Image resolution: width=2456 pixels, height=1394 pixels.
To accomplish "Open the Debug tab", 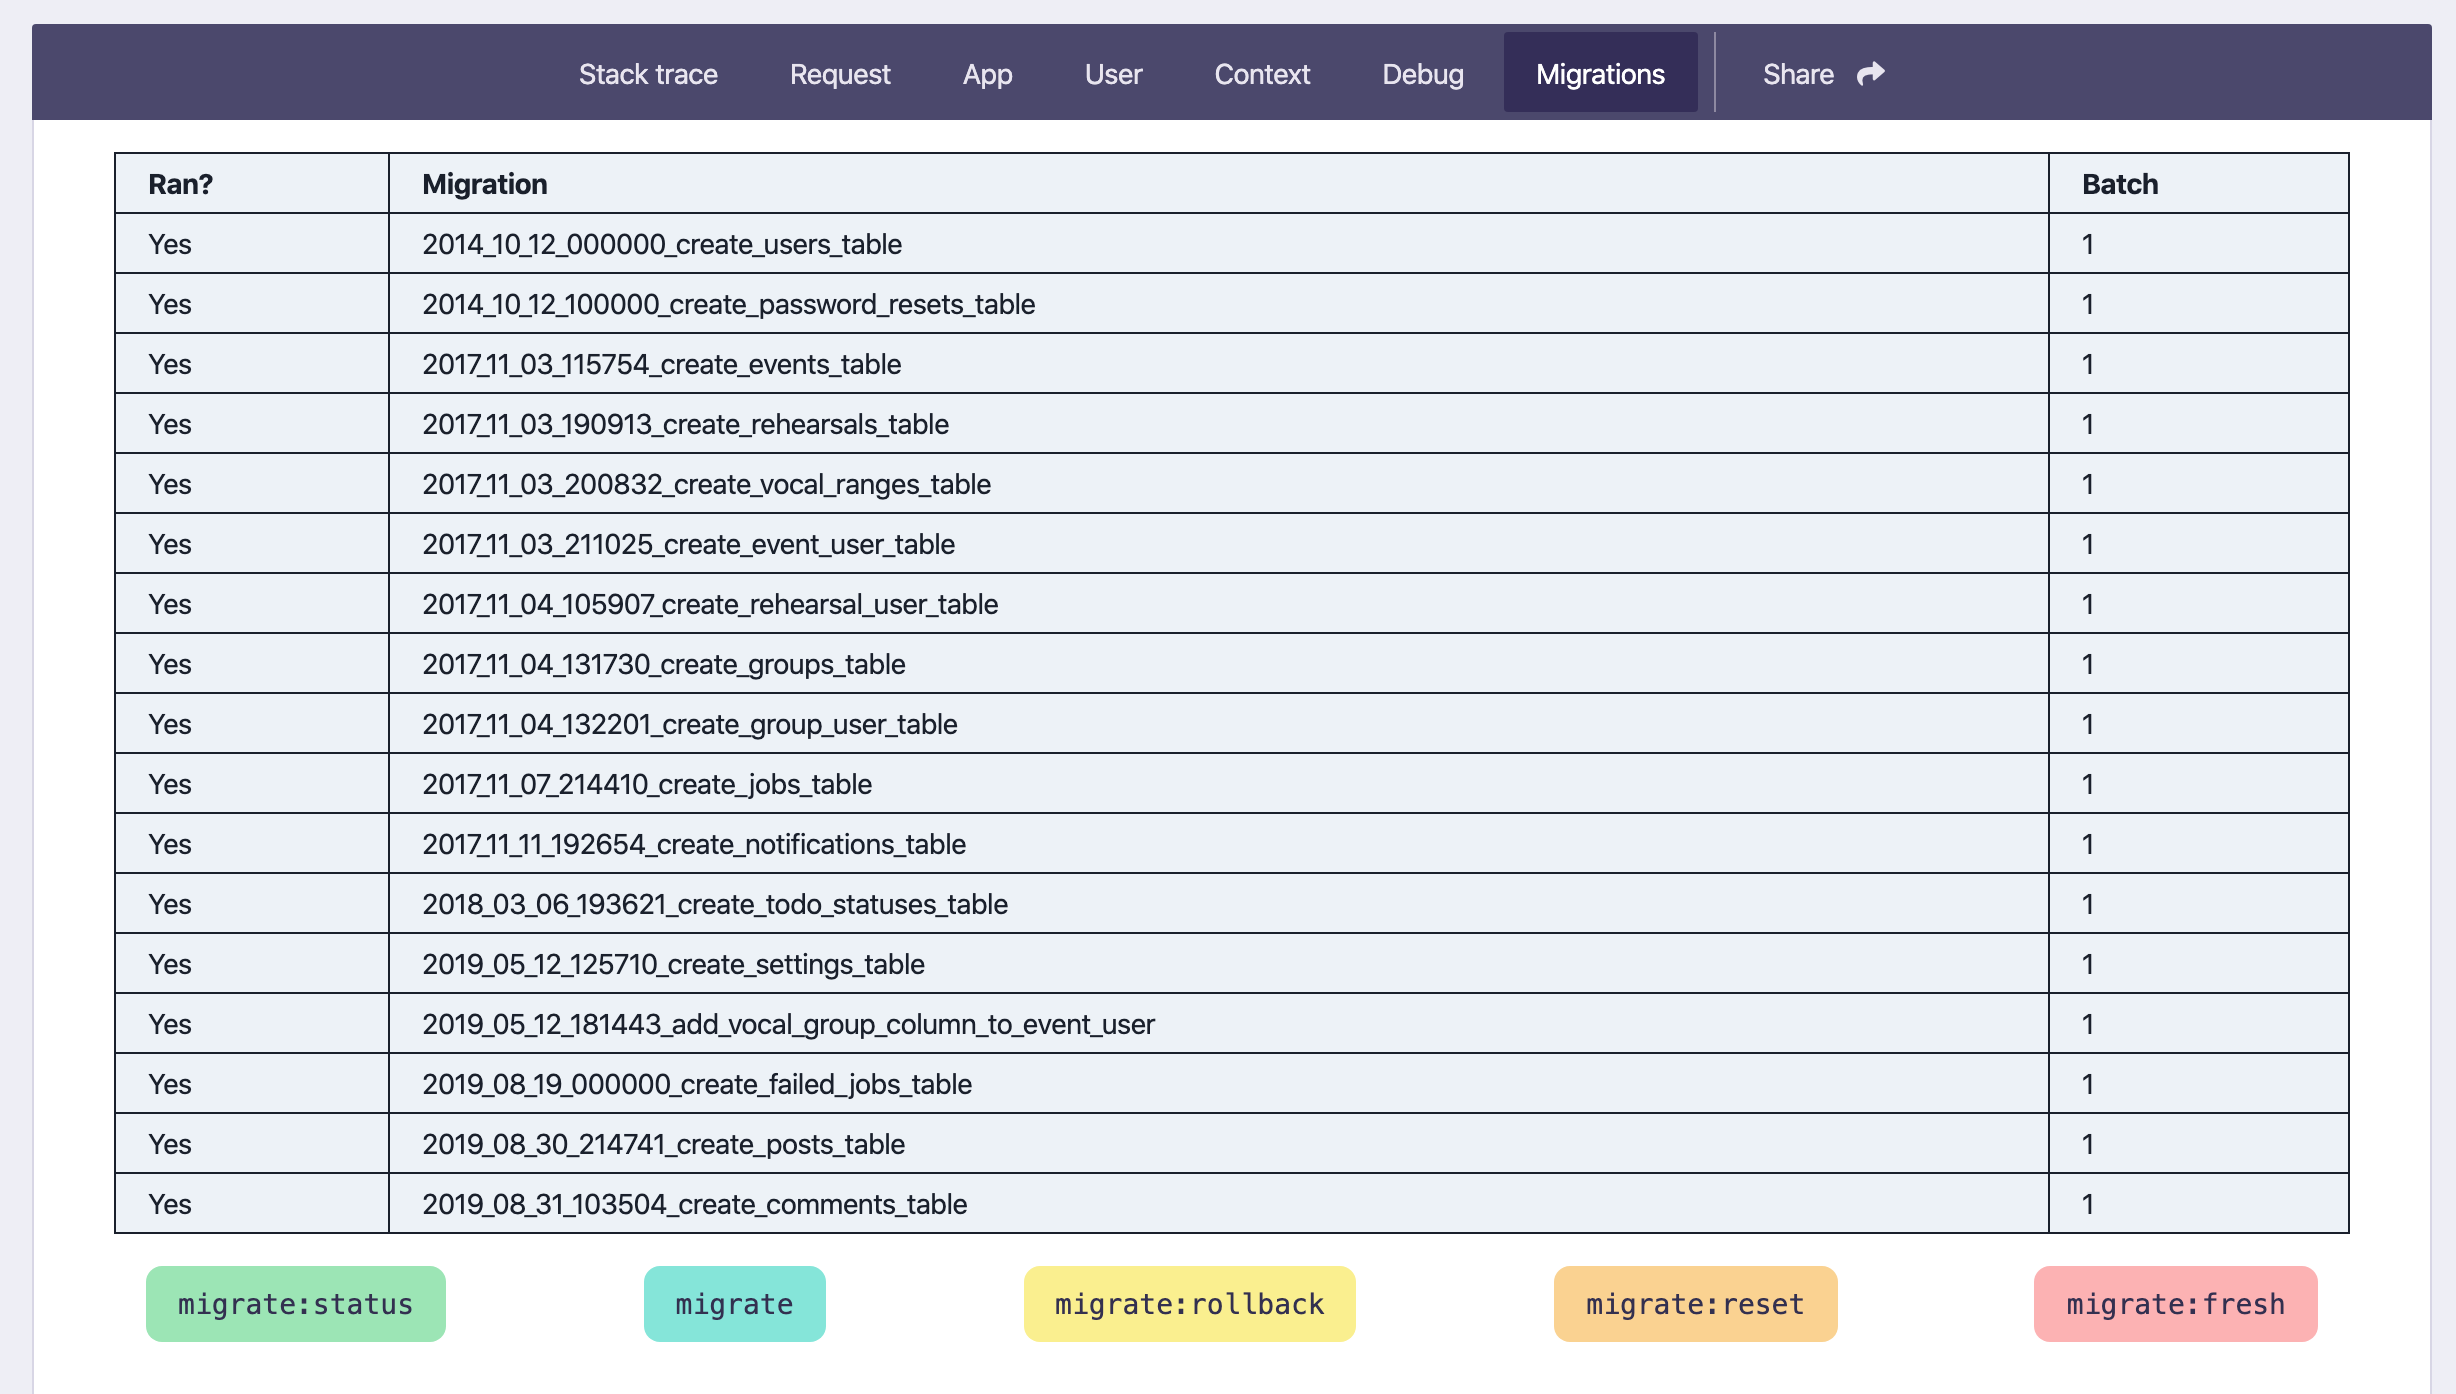I will (1422, 74).
